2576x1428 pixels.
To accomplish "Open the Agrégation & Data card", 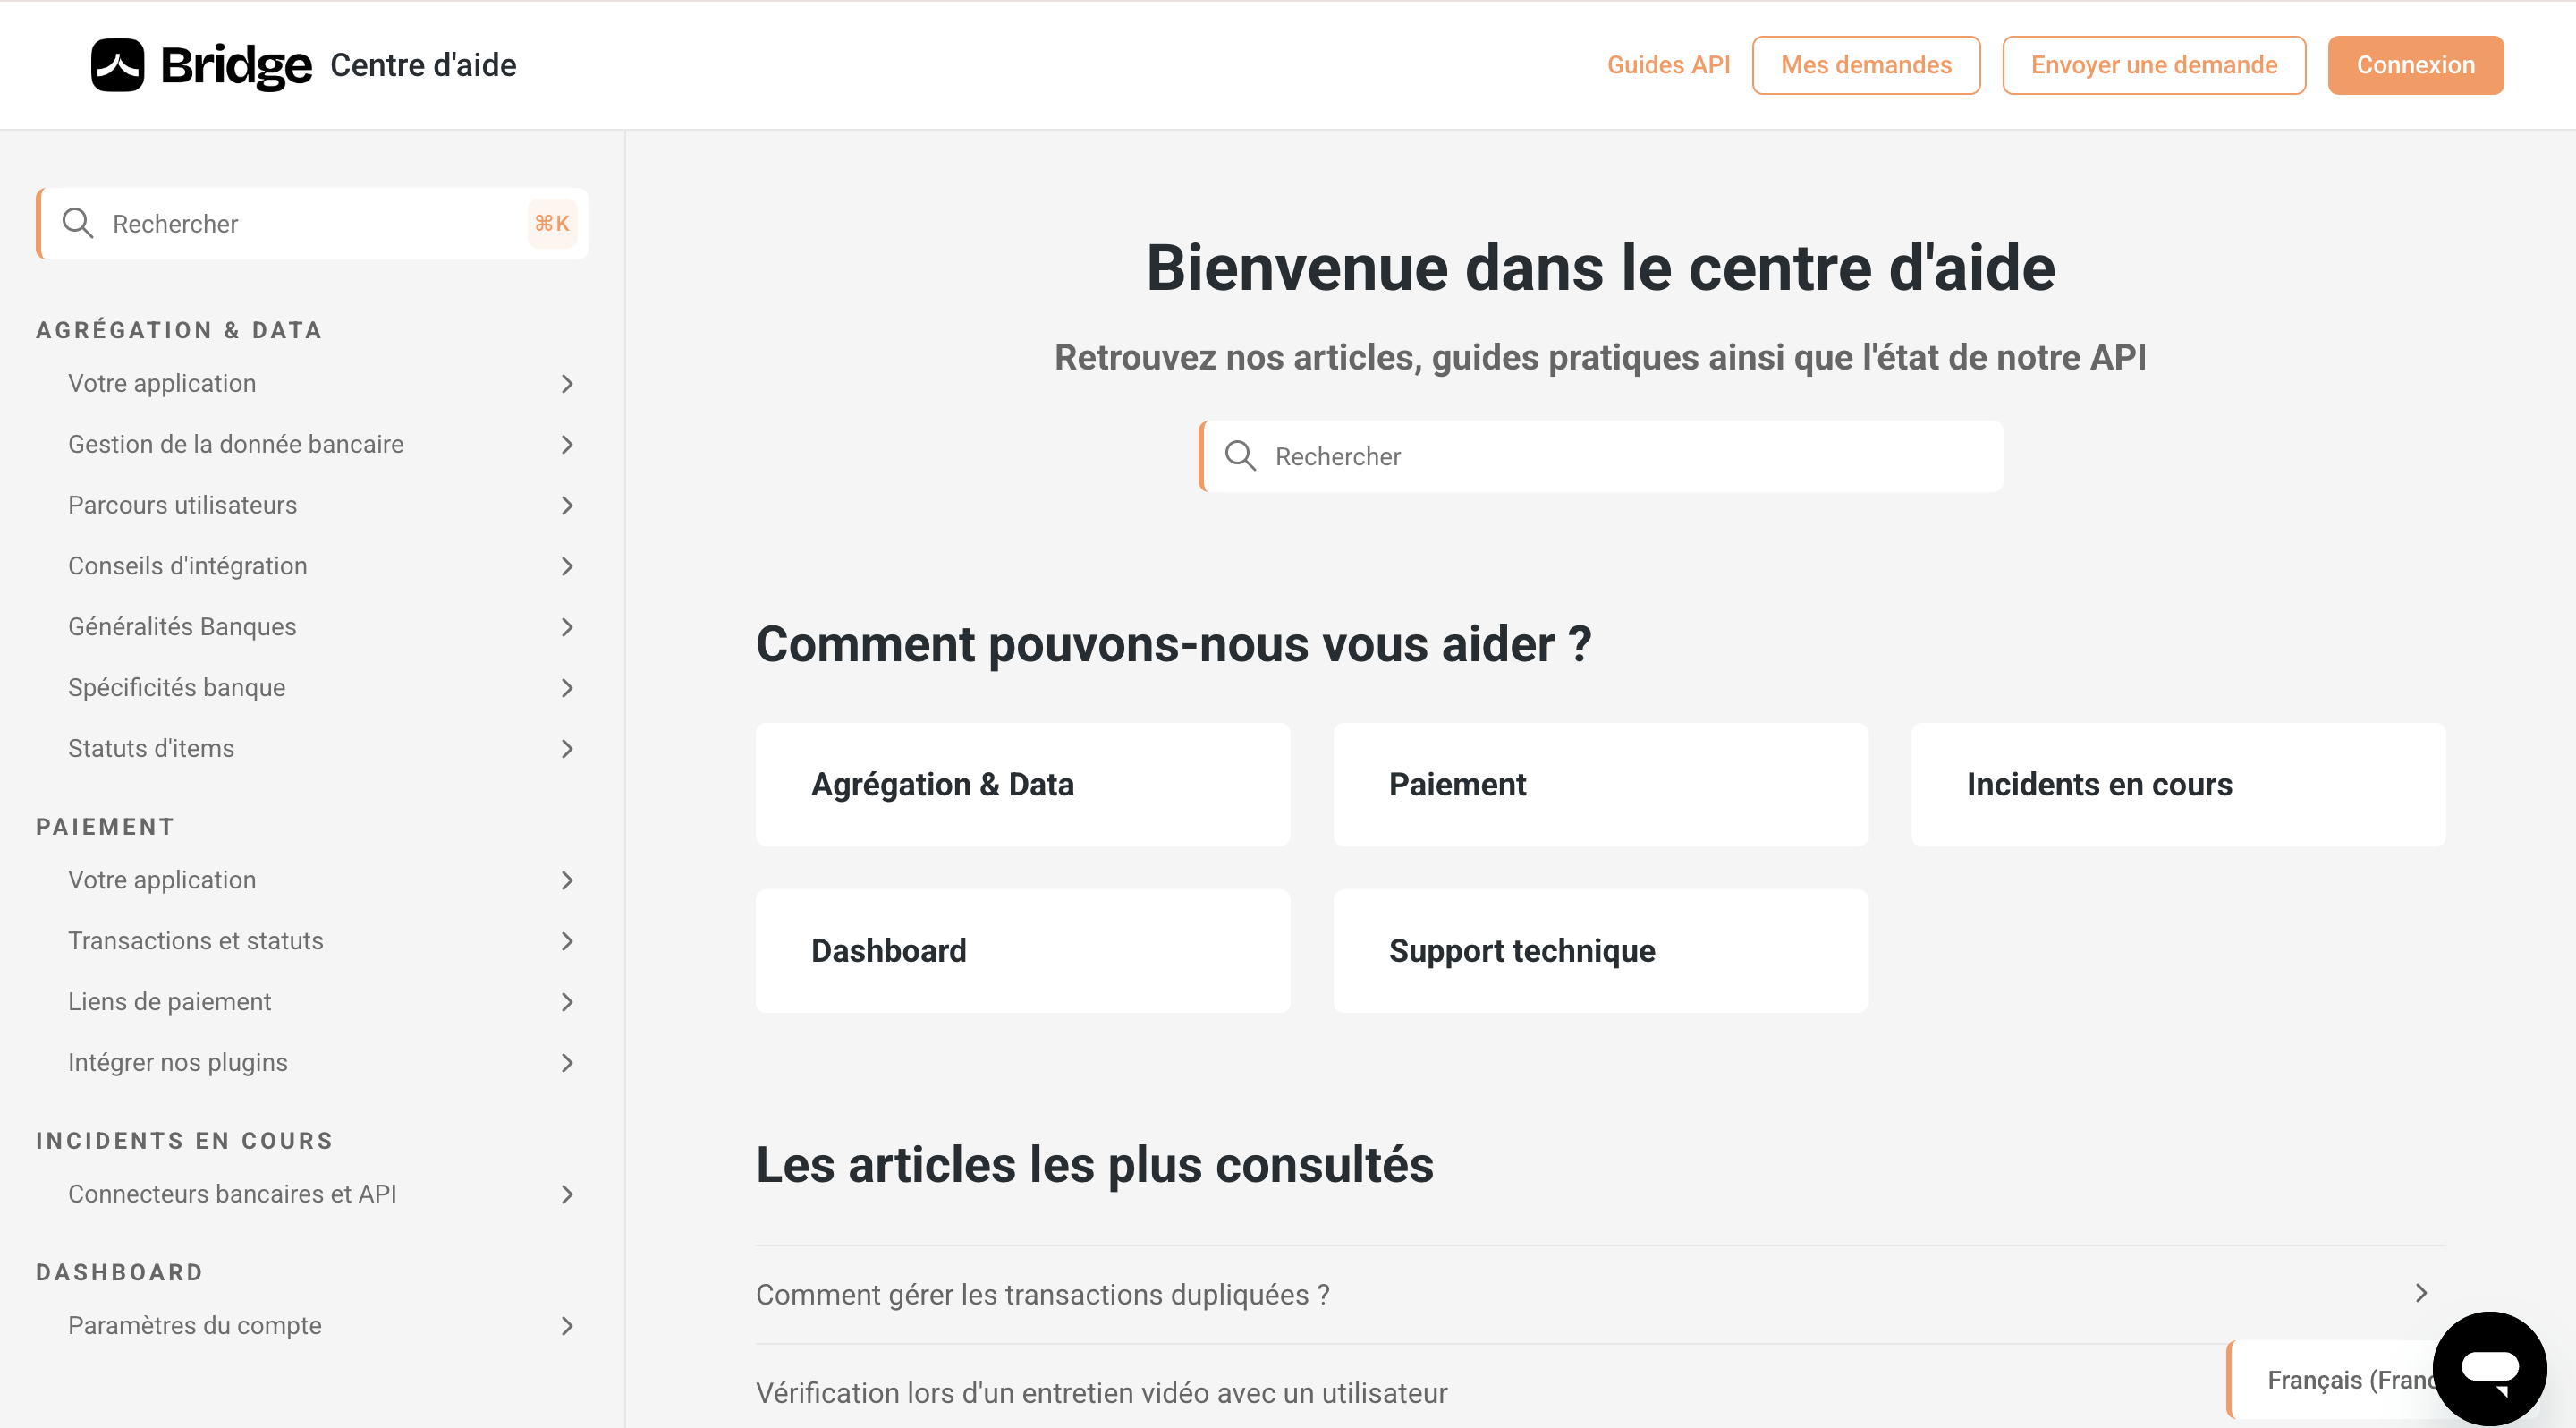I will pos(1022,785).
